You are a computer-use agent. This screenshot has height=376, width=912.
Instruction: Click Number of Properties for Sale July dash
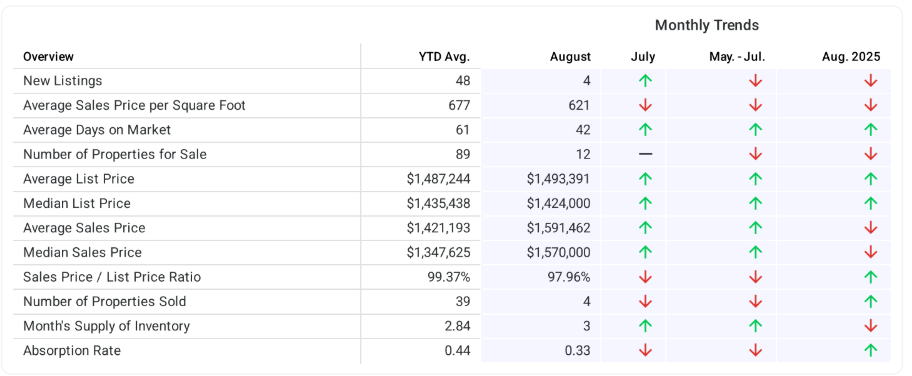645,154
